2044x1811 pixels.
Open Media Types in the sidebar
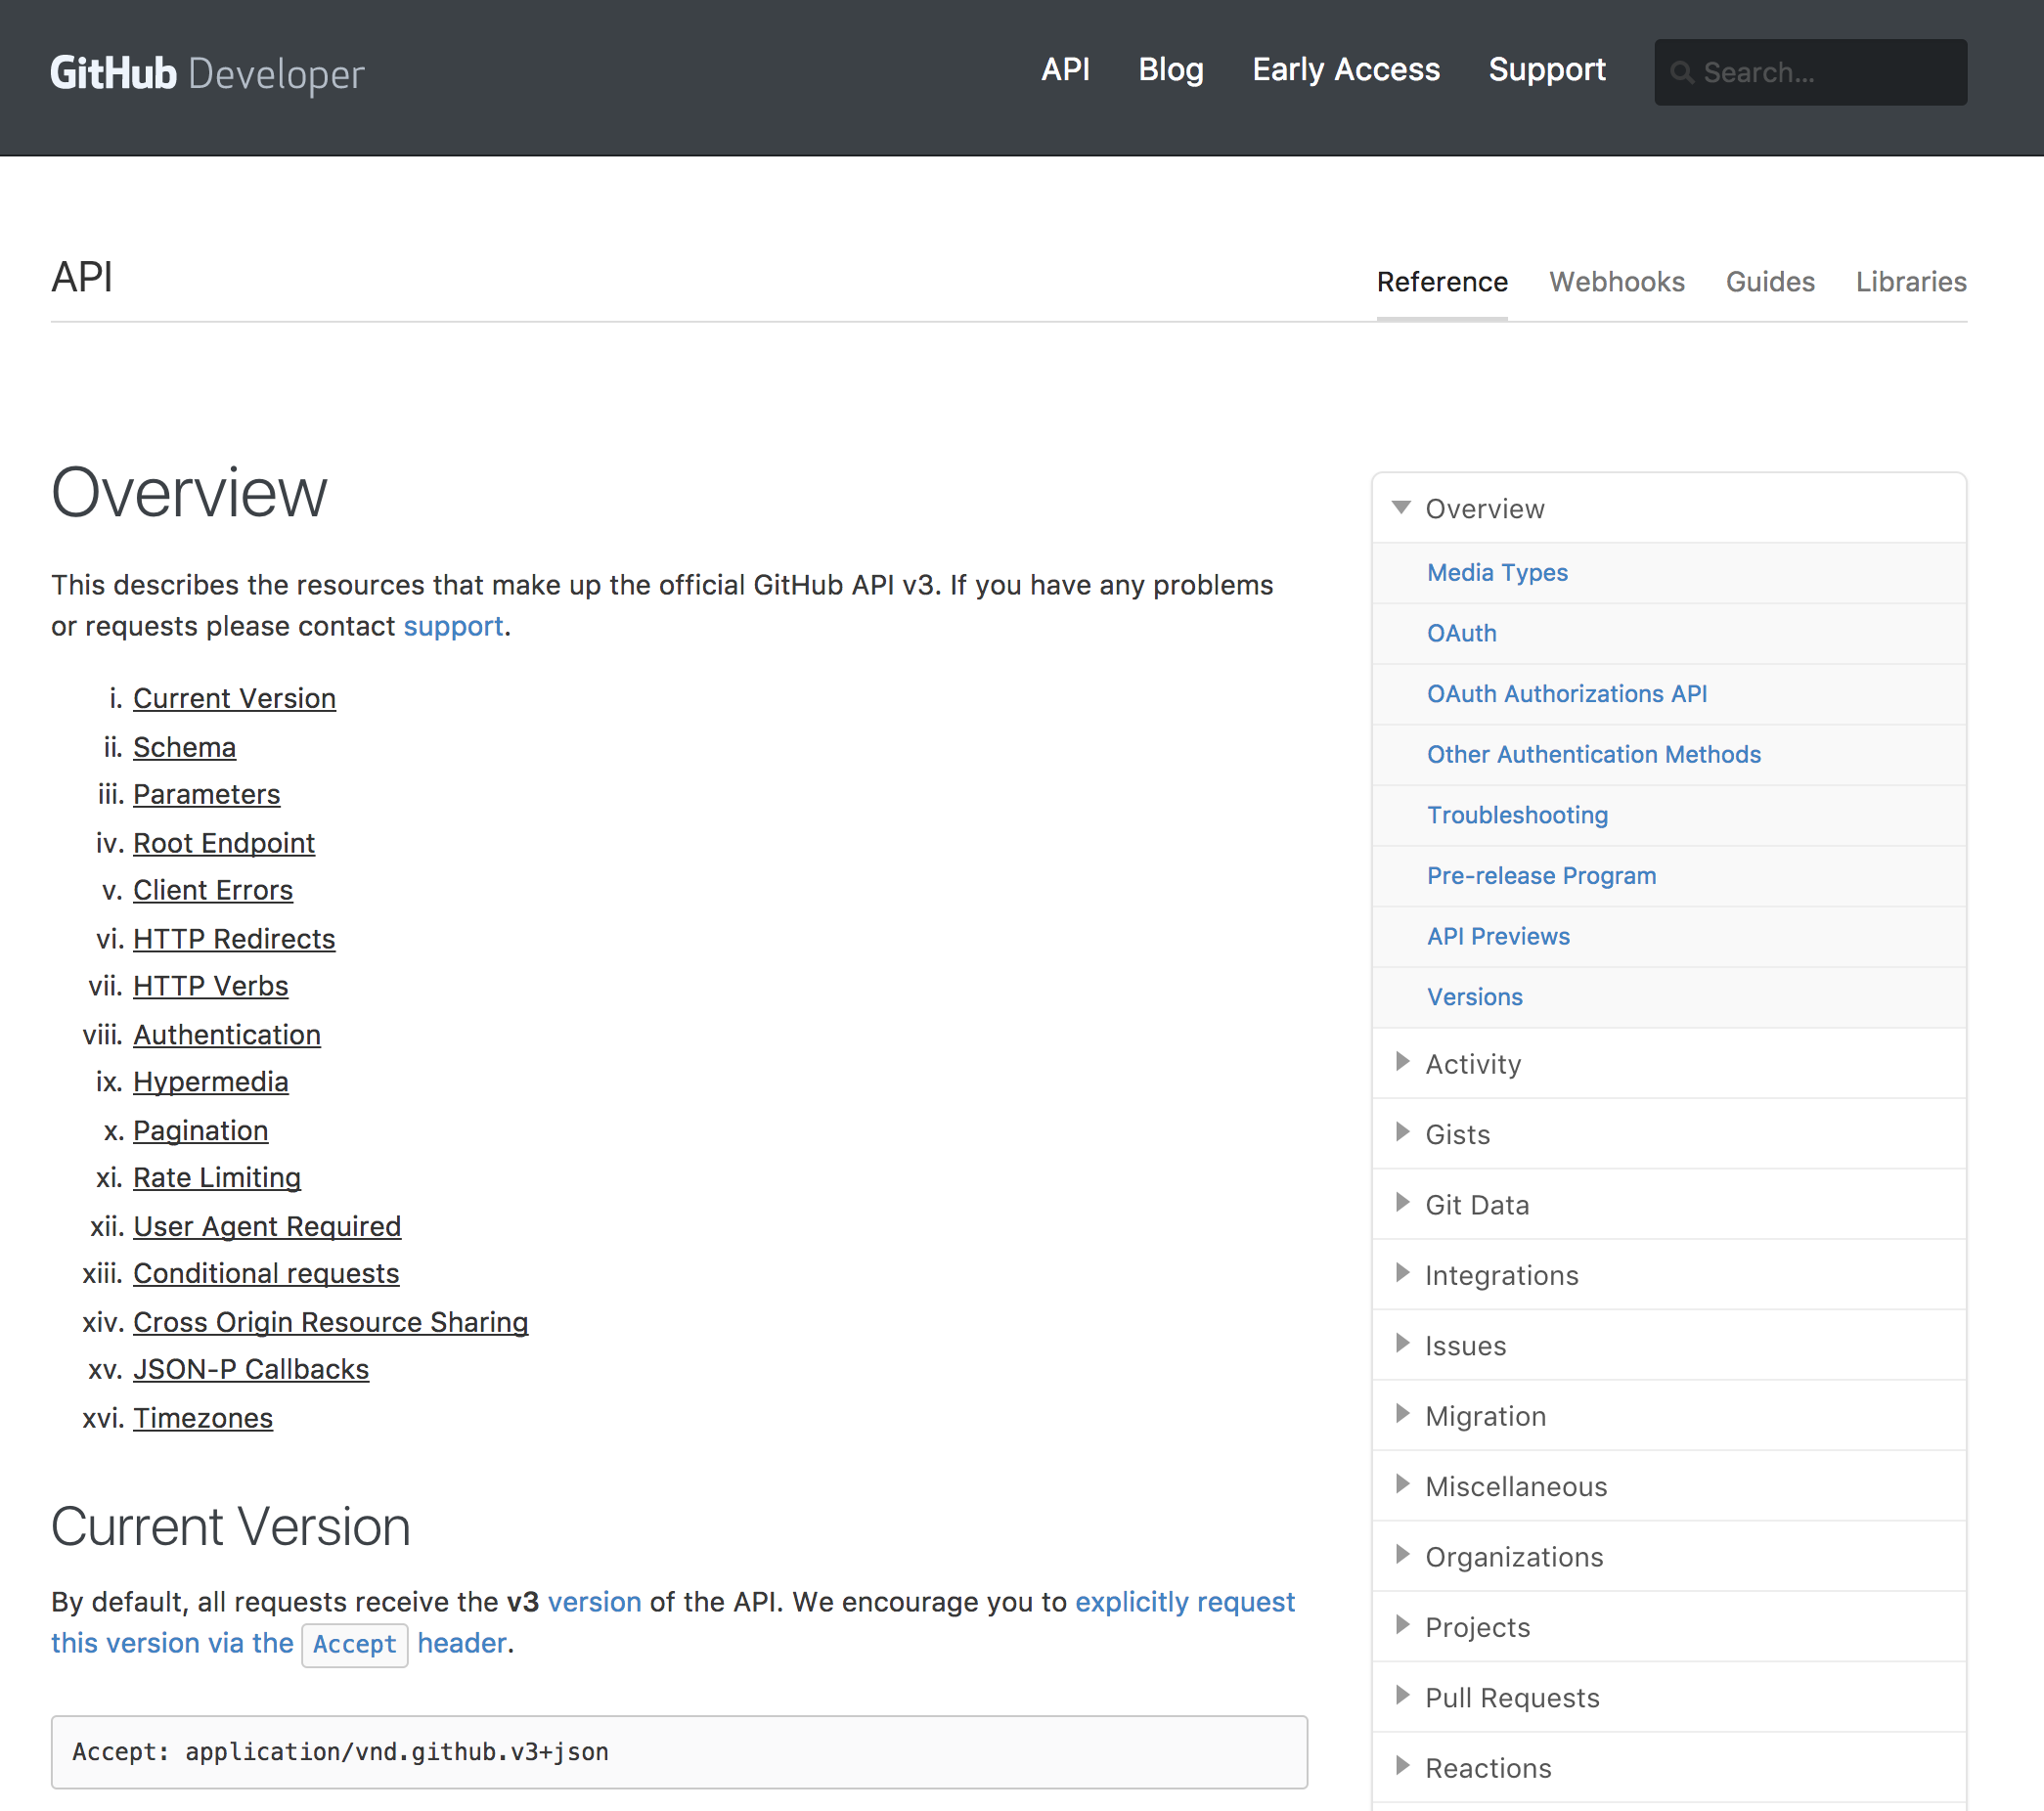click(x=1496, y=573)
